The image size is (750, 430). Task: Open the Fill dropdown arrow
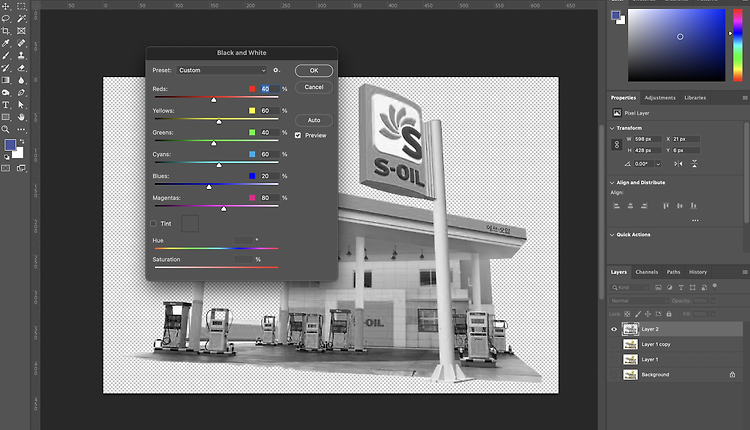point(713,314)
